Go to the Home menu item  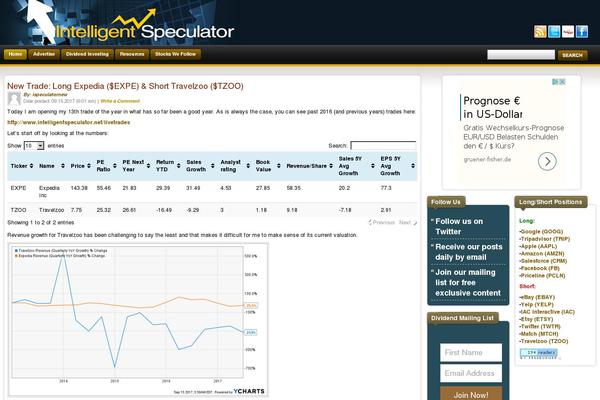pos(15,54)
